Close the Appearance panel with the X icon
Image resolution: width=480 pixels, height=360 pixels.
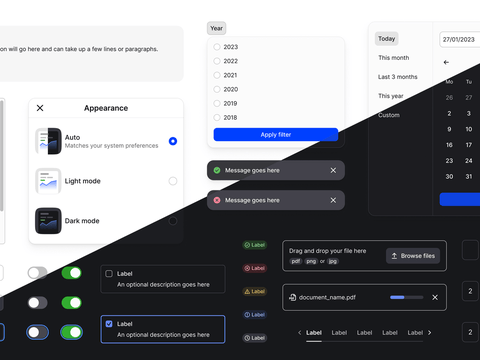40,108
